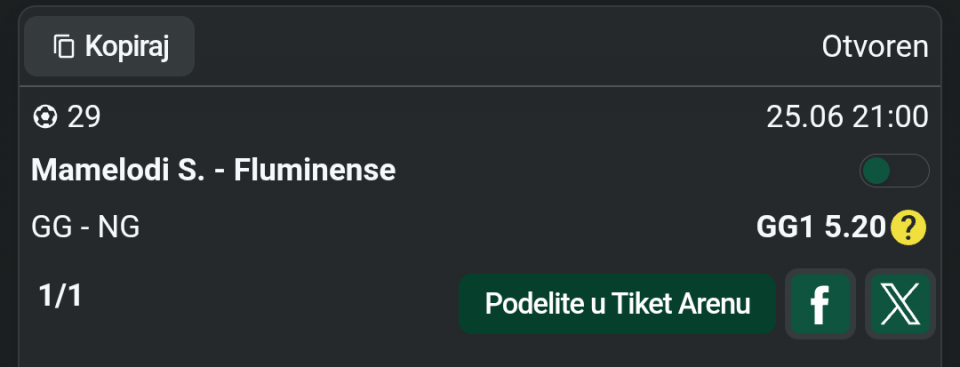Click the copy icon beside Kopiraj
This screenshot has height=367, width=960.
point(64,47)
